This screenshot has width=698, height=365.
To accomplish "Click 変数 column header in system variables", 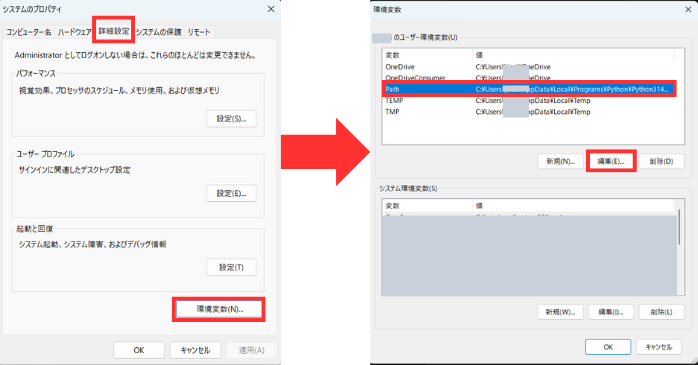I will click(x=427, y=206).
